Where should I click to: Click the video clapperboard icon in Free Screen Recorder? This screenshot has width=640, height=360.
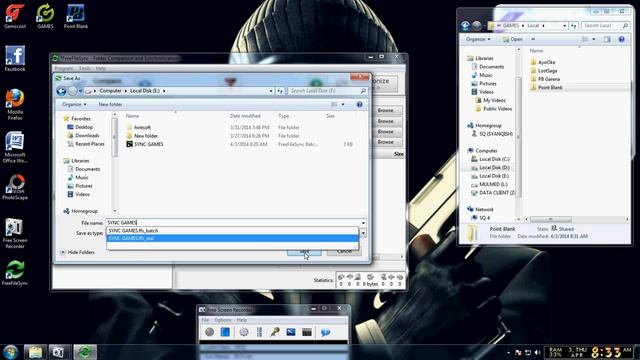(307, 332)
